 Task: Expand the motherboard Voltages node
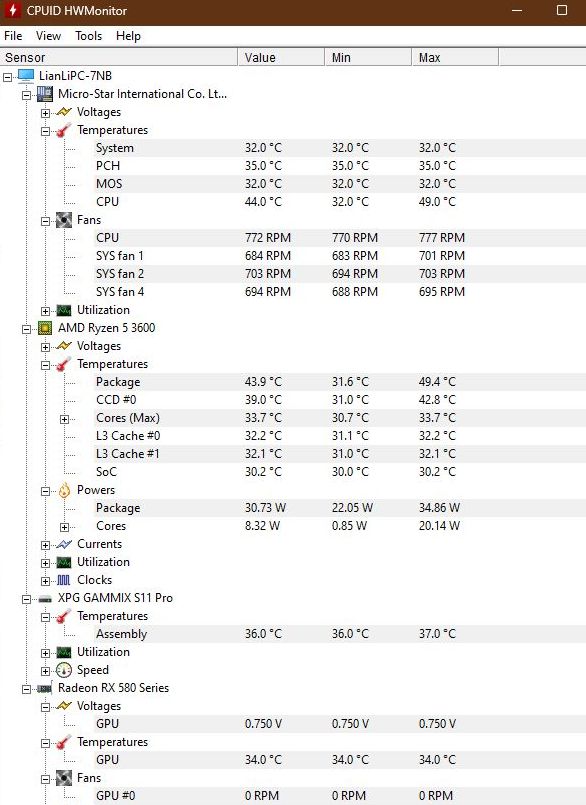45,113
